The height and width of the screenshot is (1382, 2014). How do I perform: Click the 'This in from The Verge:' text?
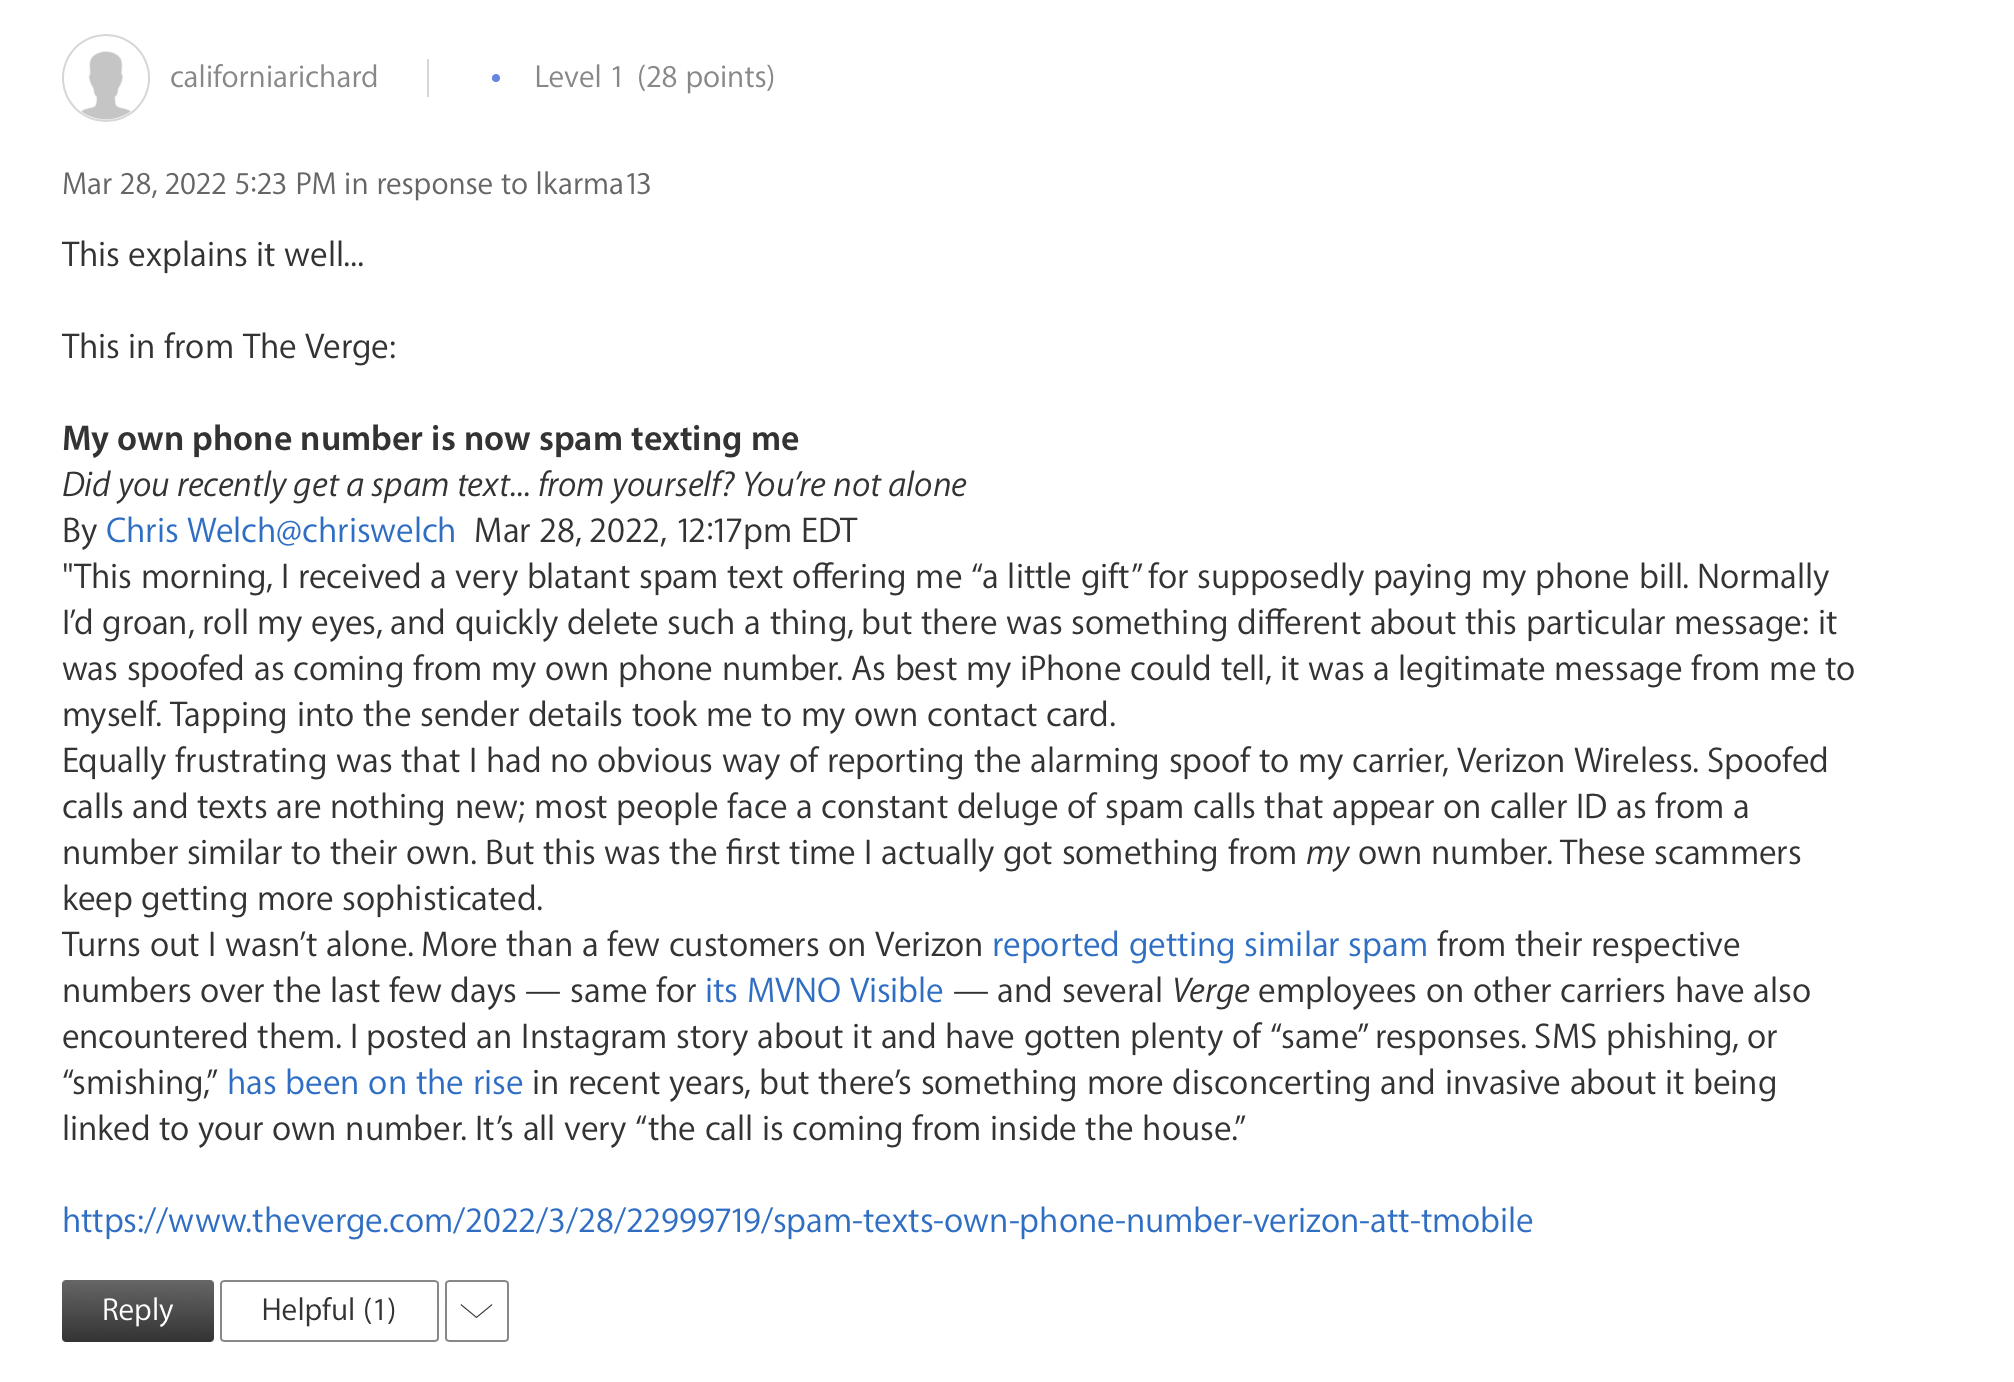[x=229, y=346]
